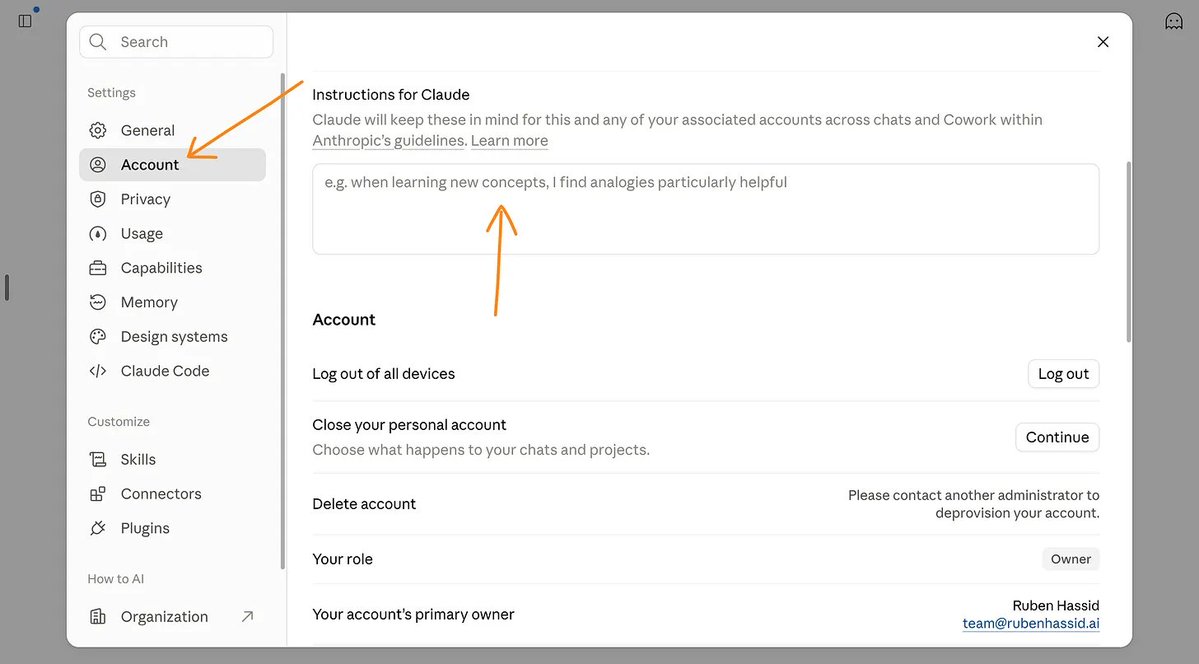Open the Memory icon in sidebar

(x=98, y=302)
